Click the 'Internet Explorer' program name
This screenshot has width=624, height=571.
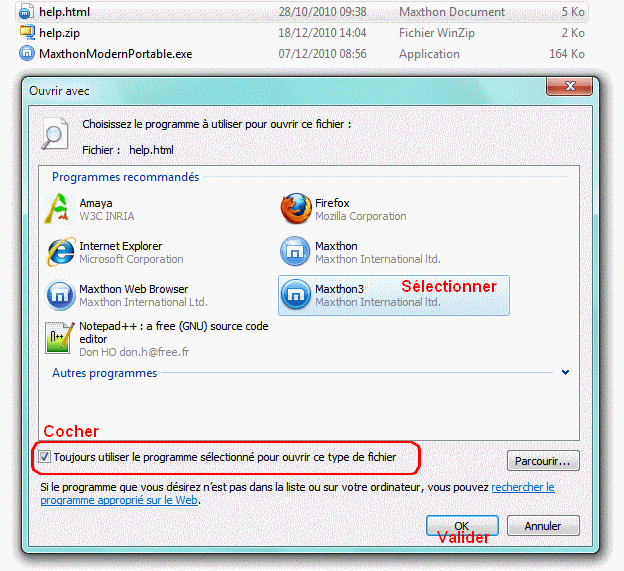(x=121, y=246)
